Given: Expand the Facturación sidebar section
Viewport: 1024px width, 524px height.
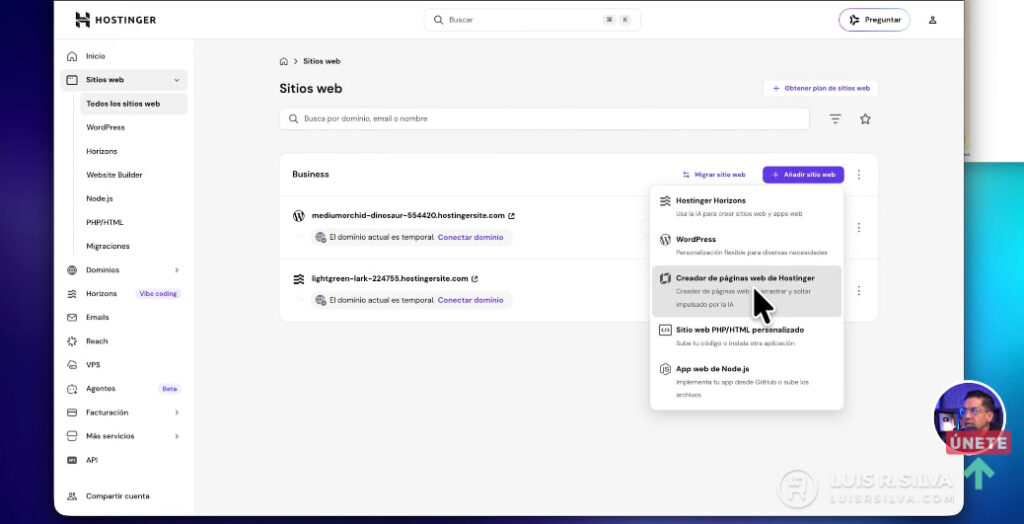Looking at the screenshot, I should pyautogui.click(x=176, y=412).
